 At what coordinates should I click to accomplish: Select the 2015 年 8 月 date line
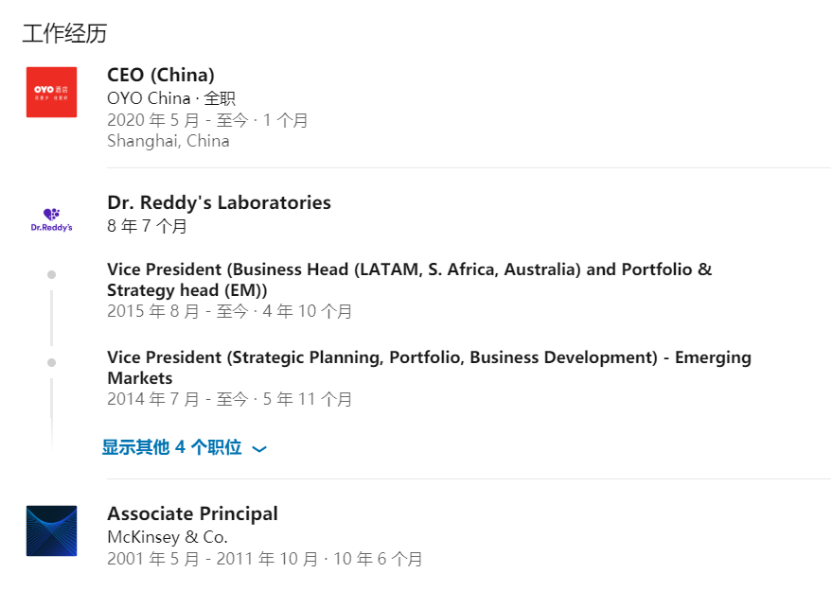229,311
